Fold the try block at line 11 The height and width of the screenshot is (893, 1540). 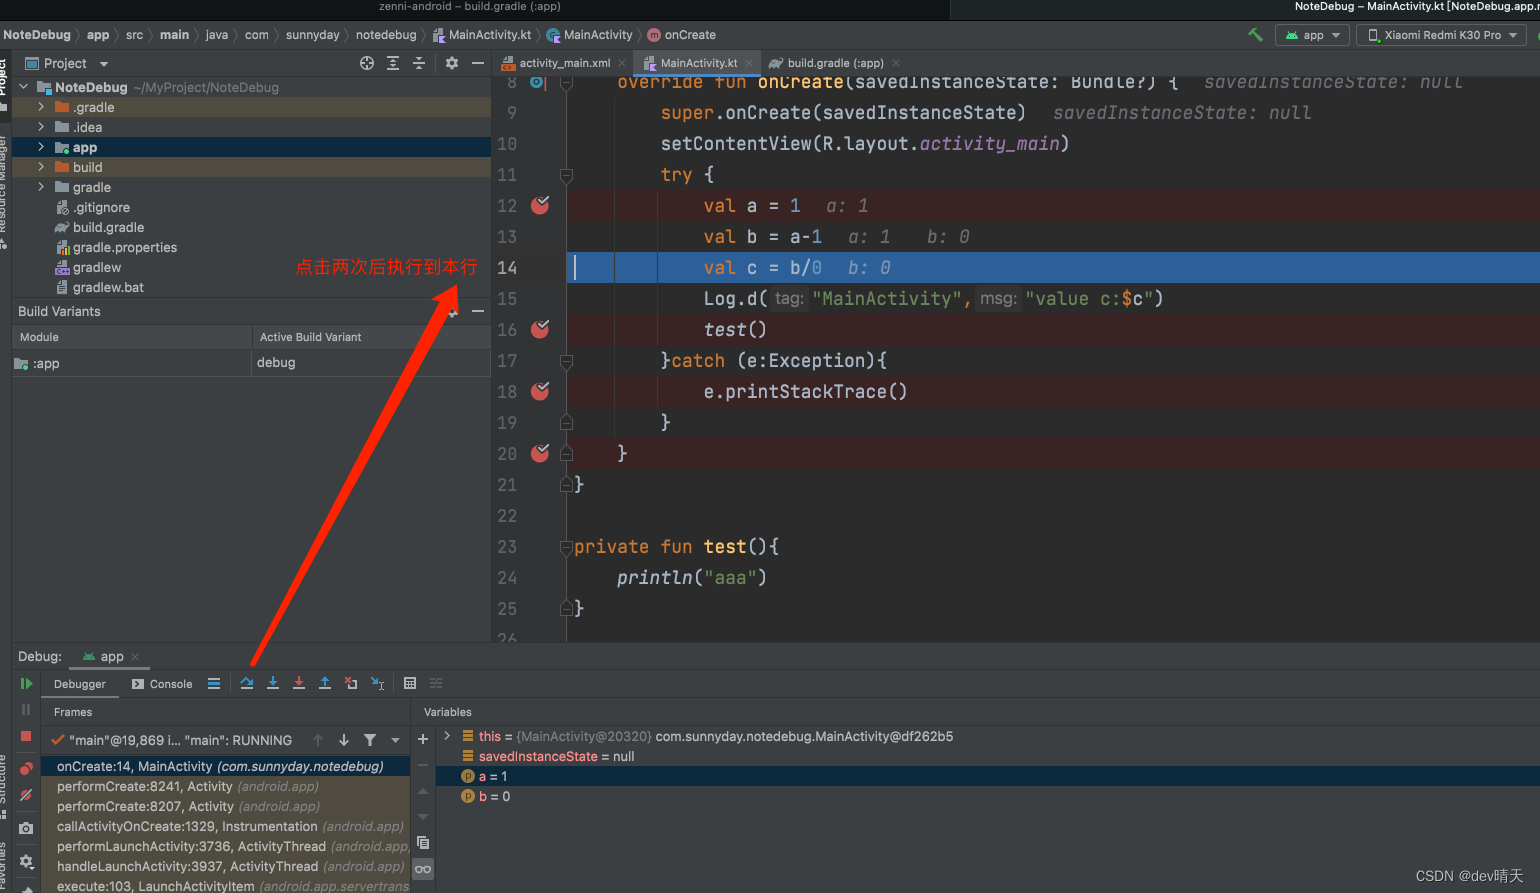566,175
